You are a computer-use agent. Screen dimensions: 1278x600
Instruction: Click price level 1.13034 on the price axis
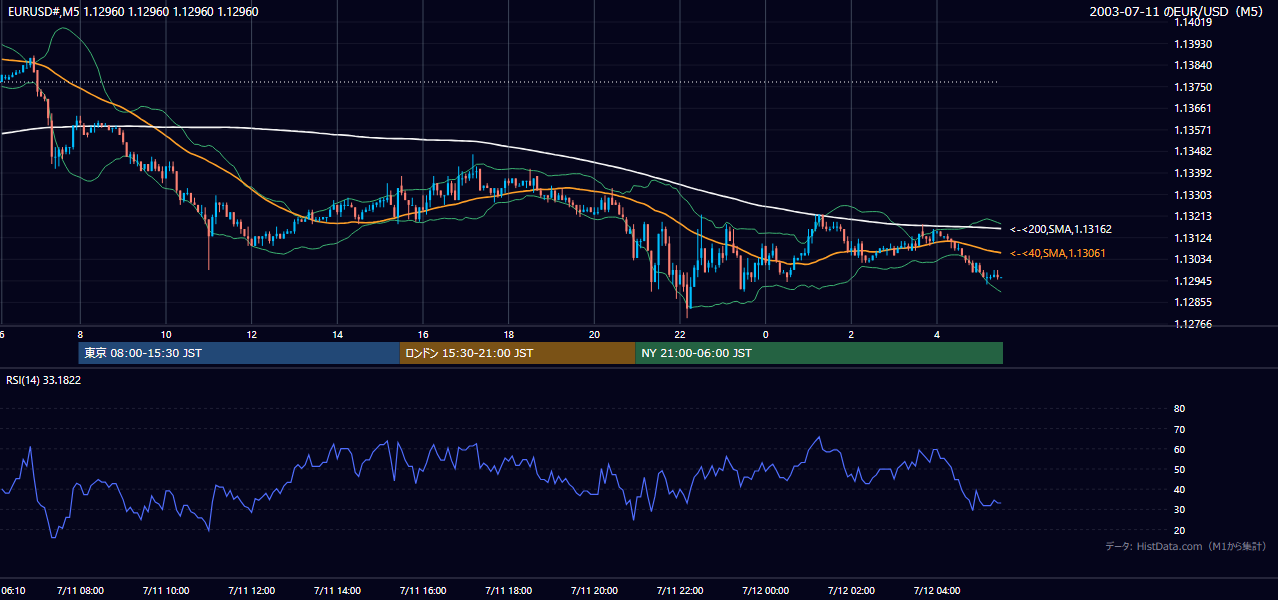[1192, 259]
